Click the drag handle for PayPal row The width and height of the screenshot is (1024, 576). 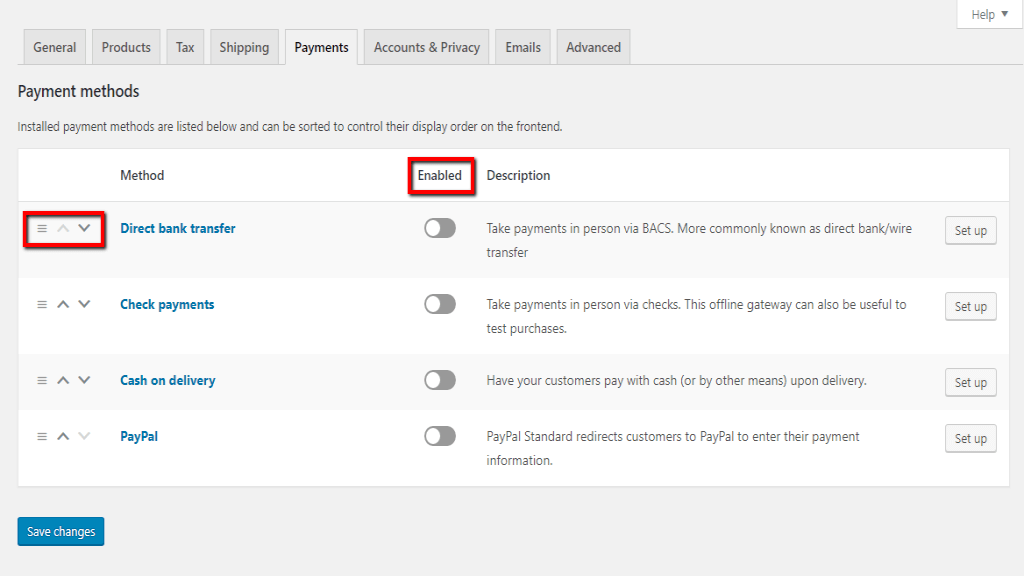[42, 436]
